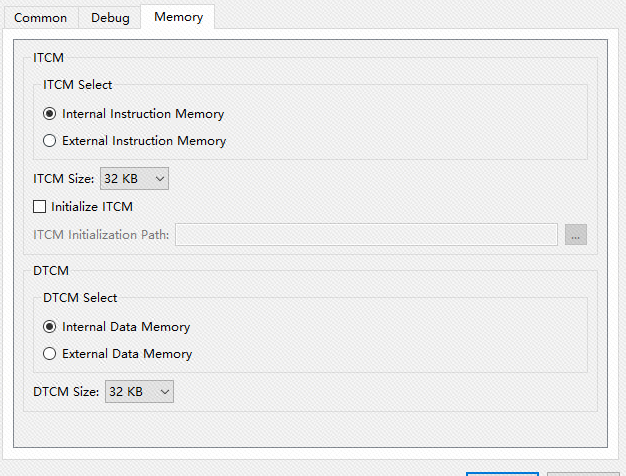Switch to the Common tab
Screen dimensions: 626x476
point(41,18)
